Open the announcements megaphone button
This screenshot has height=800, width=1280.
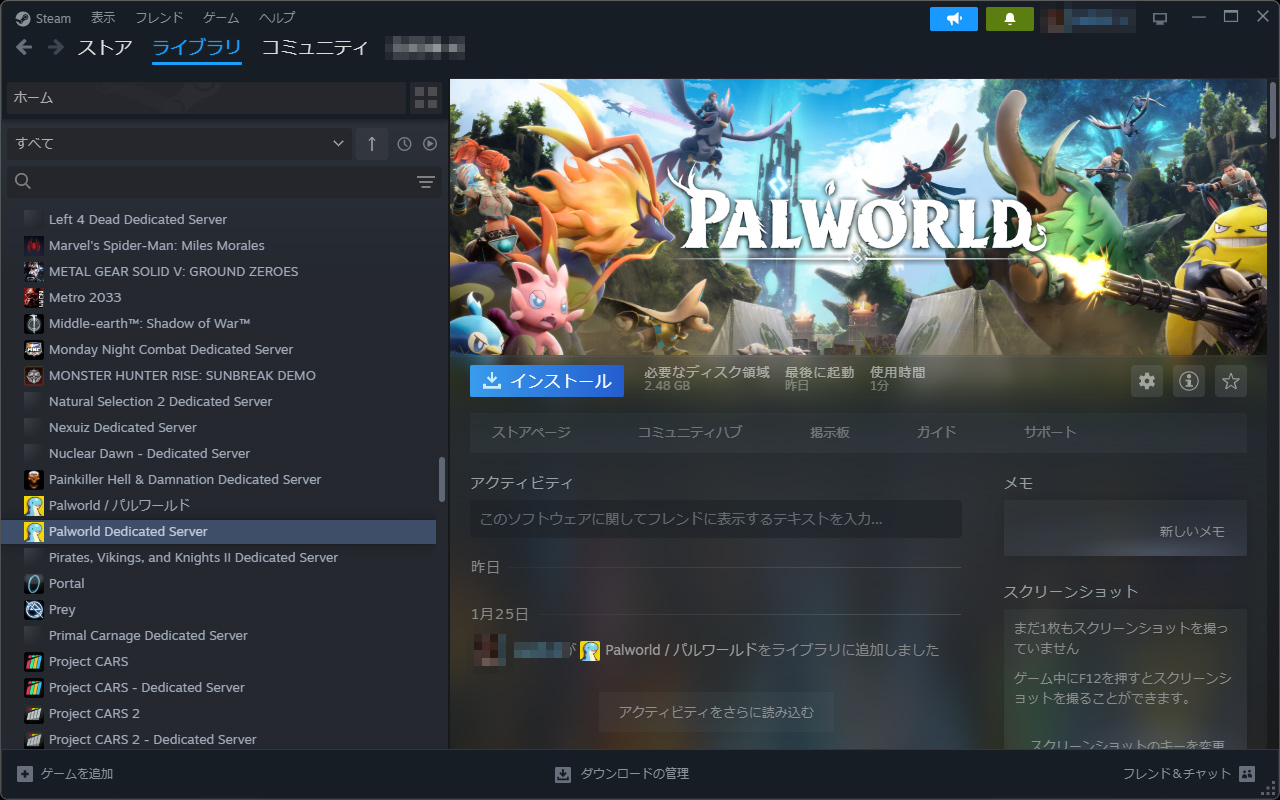(953, 19)
